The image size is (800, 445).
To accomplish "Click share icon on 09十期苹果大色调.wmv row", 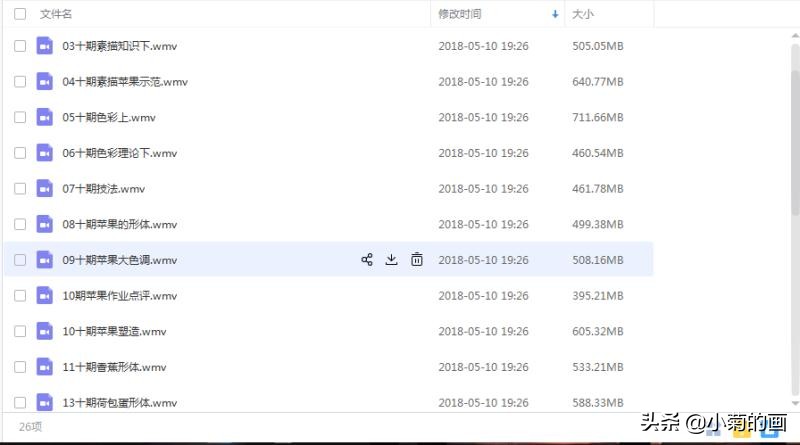I will (x=367, y=260).
